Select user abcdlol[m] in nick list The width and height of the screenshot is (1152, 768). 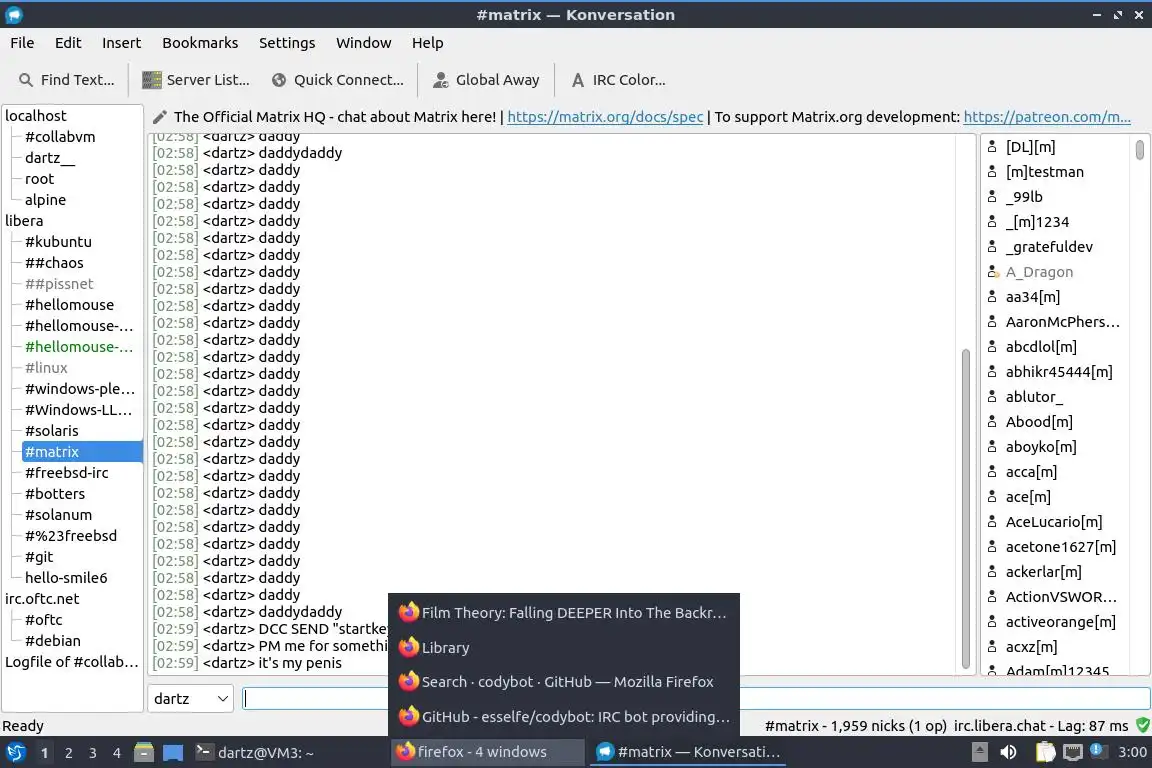coord(1040,347)
